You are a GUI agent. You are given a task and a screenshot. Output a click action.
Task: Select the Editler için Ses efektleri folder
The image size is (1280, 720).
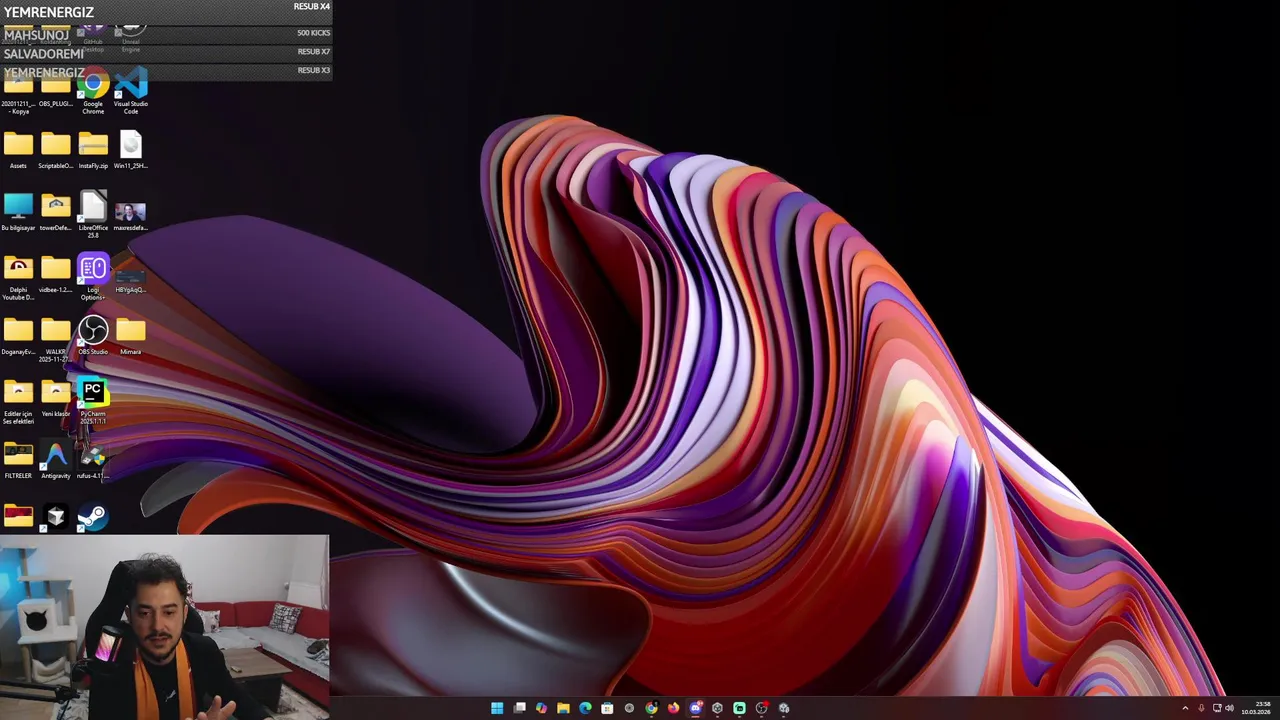pos(18,401)
